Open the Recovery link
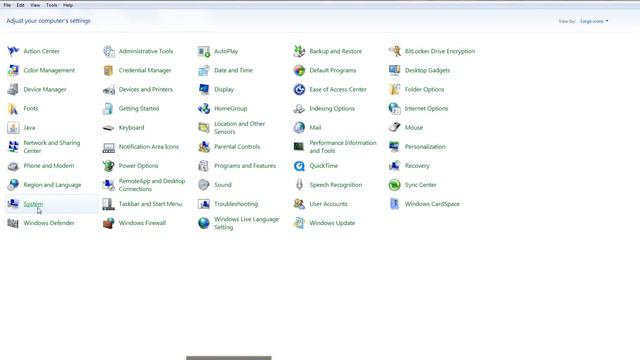This screenshot has width=640, height=360. (x=417, y=166)
